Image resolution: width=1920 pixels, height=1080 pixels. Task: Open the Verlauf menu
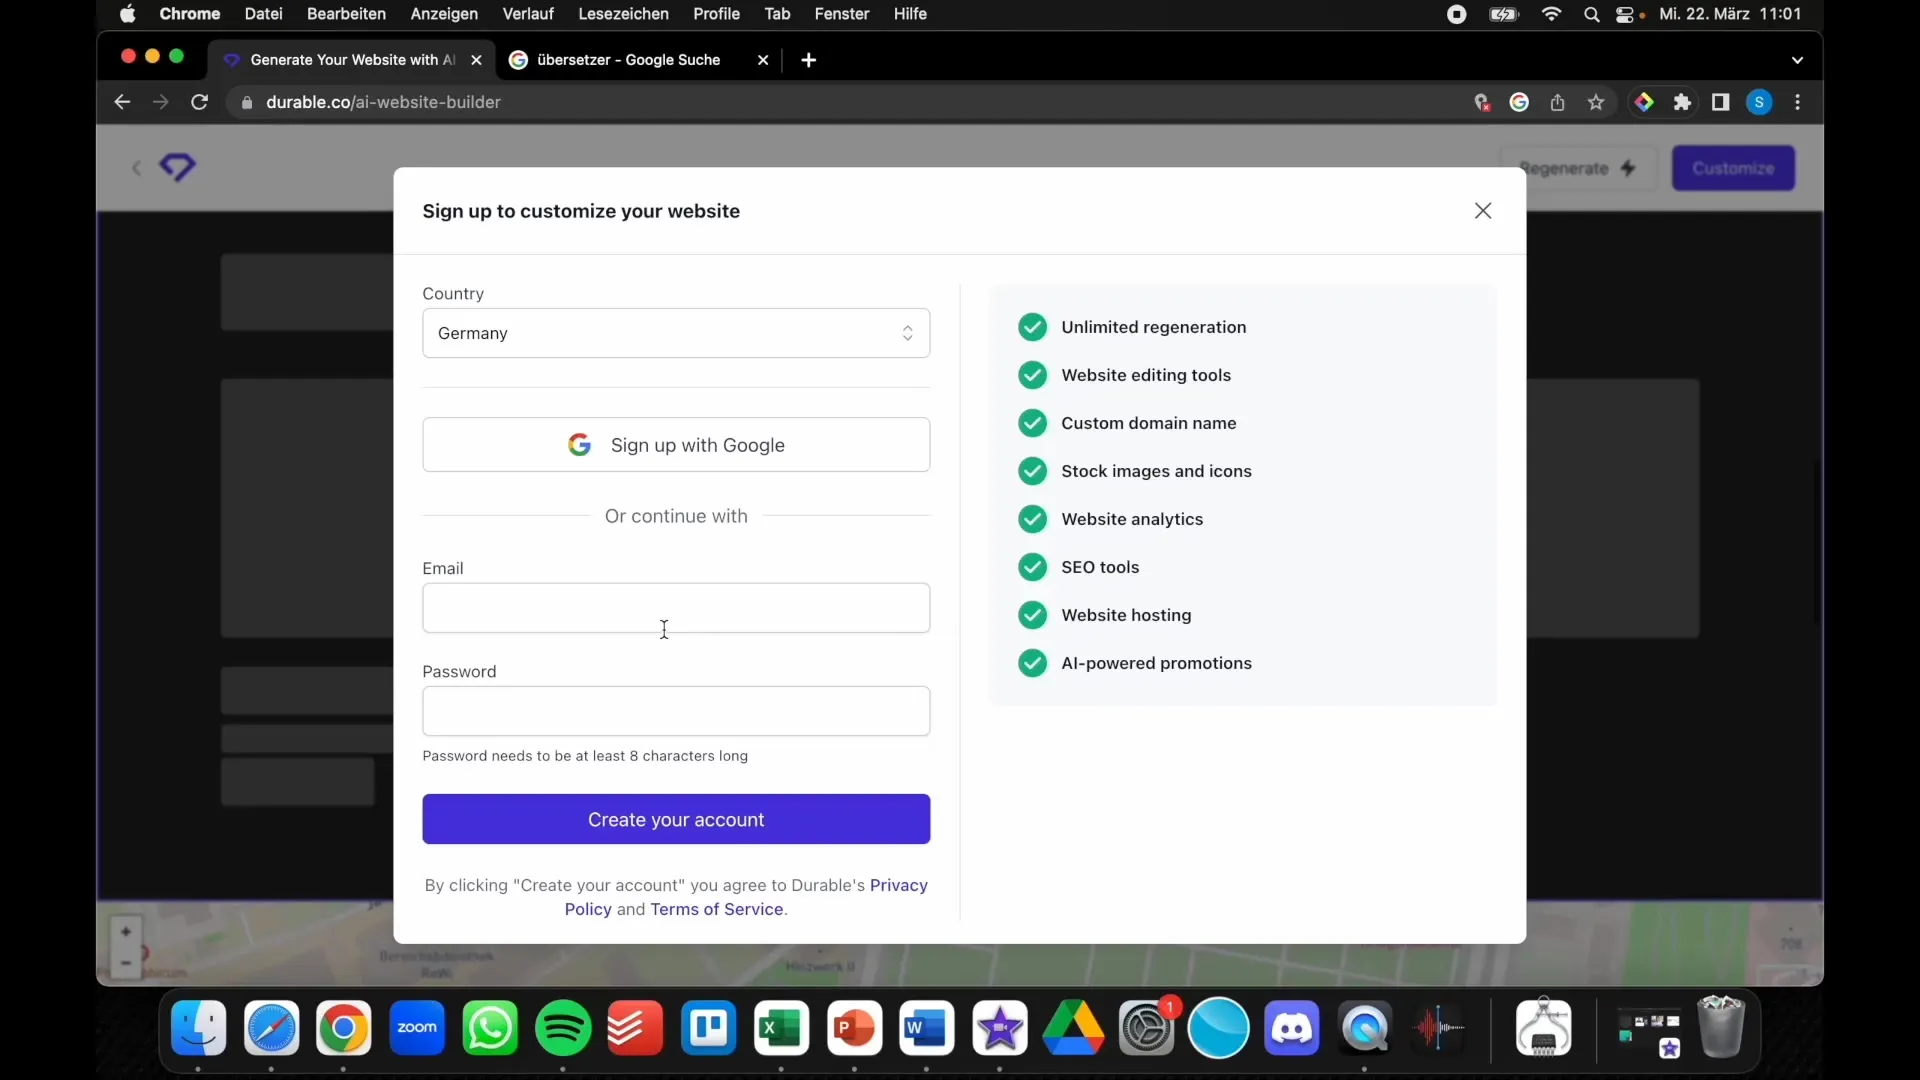pos(528,14)
